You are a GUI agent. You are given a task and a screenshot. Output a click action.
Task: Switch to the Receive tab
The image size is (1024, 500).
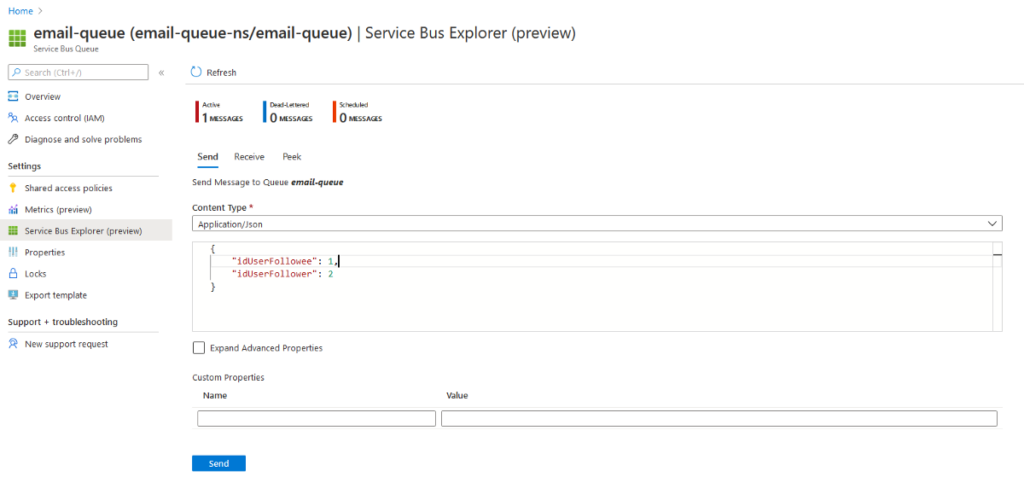[249, 157]
